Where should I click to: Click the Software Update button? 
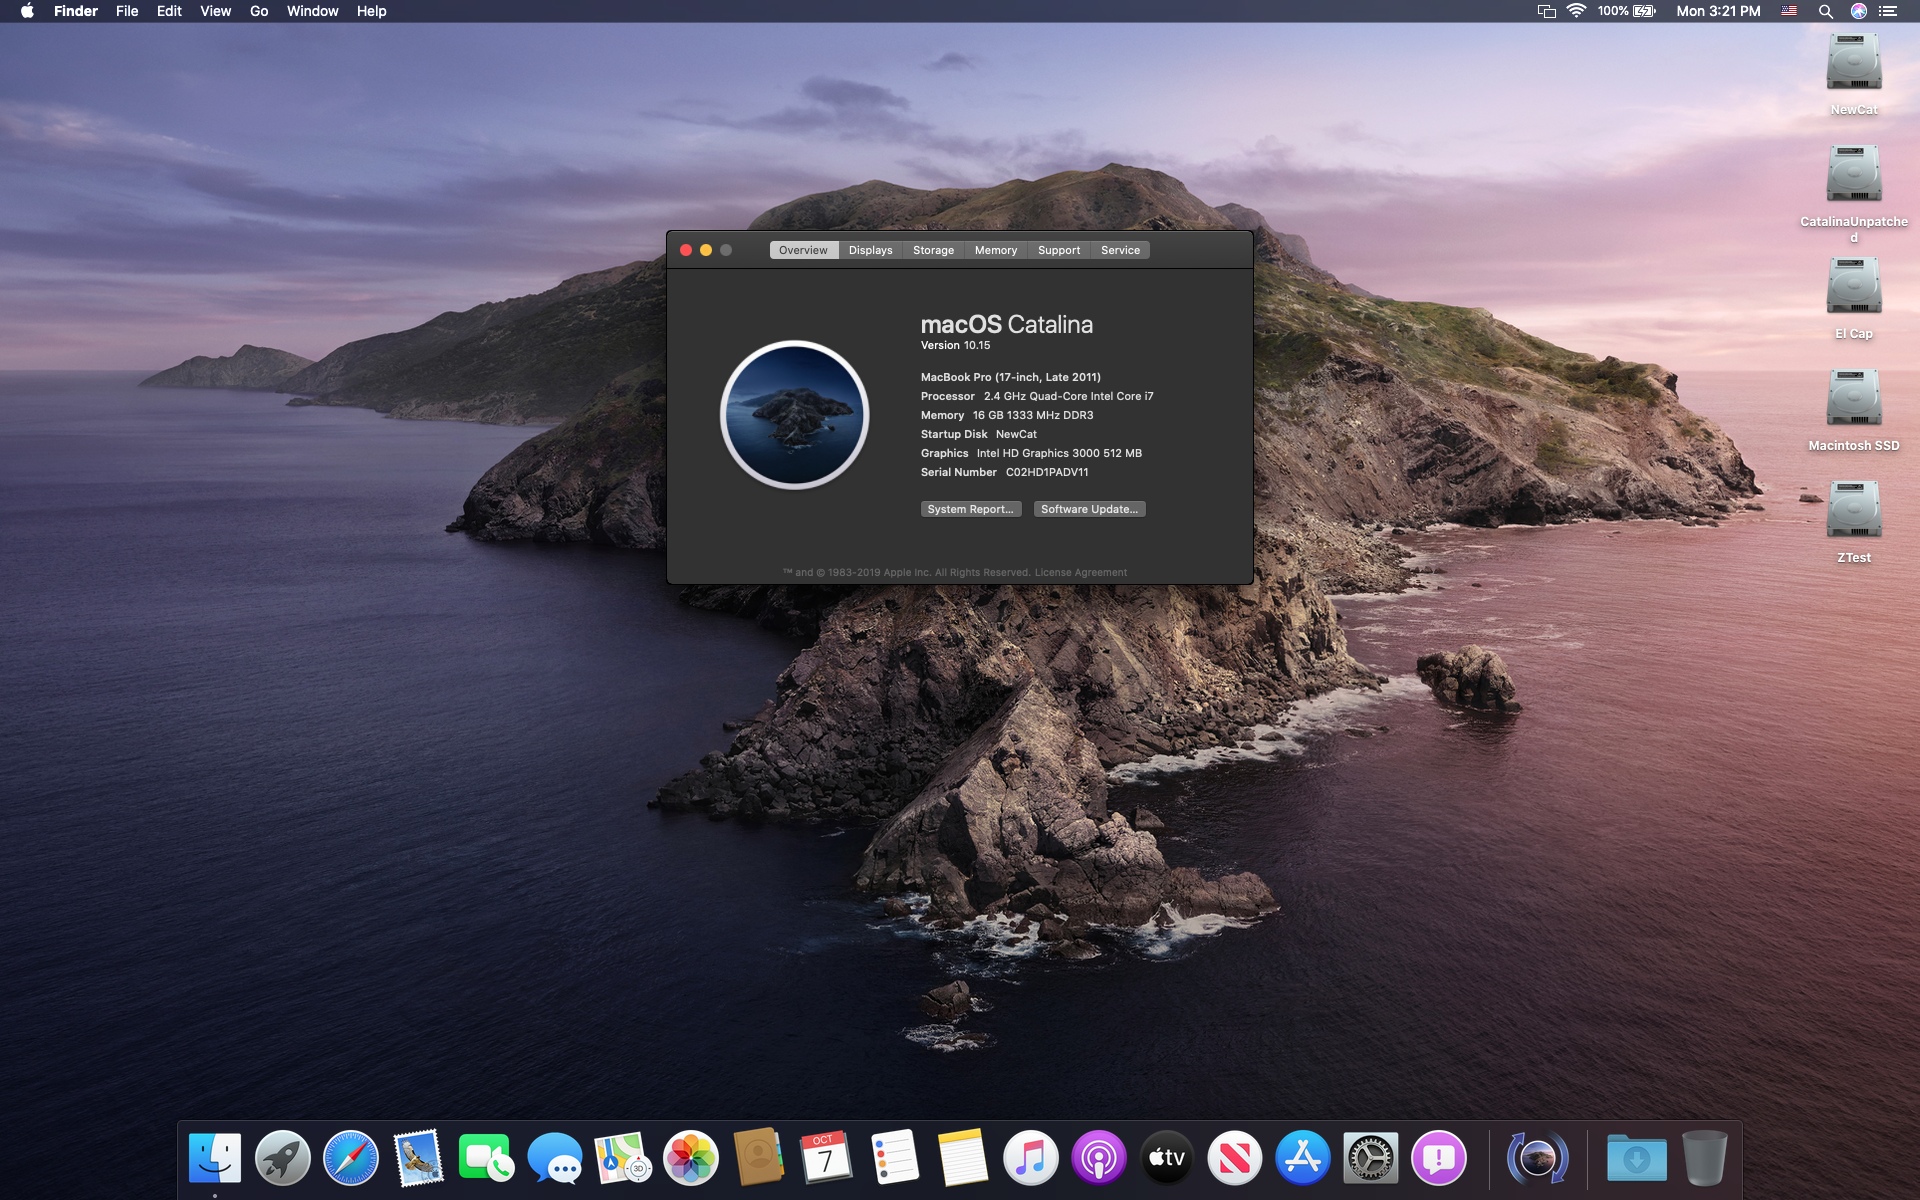point(1089,509)
